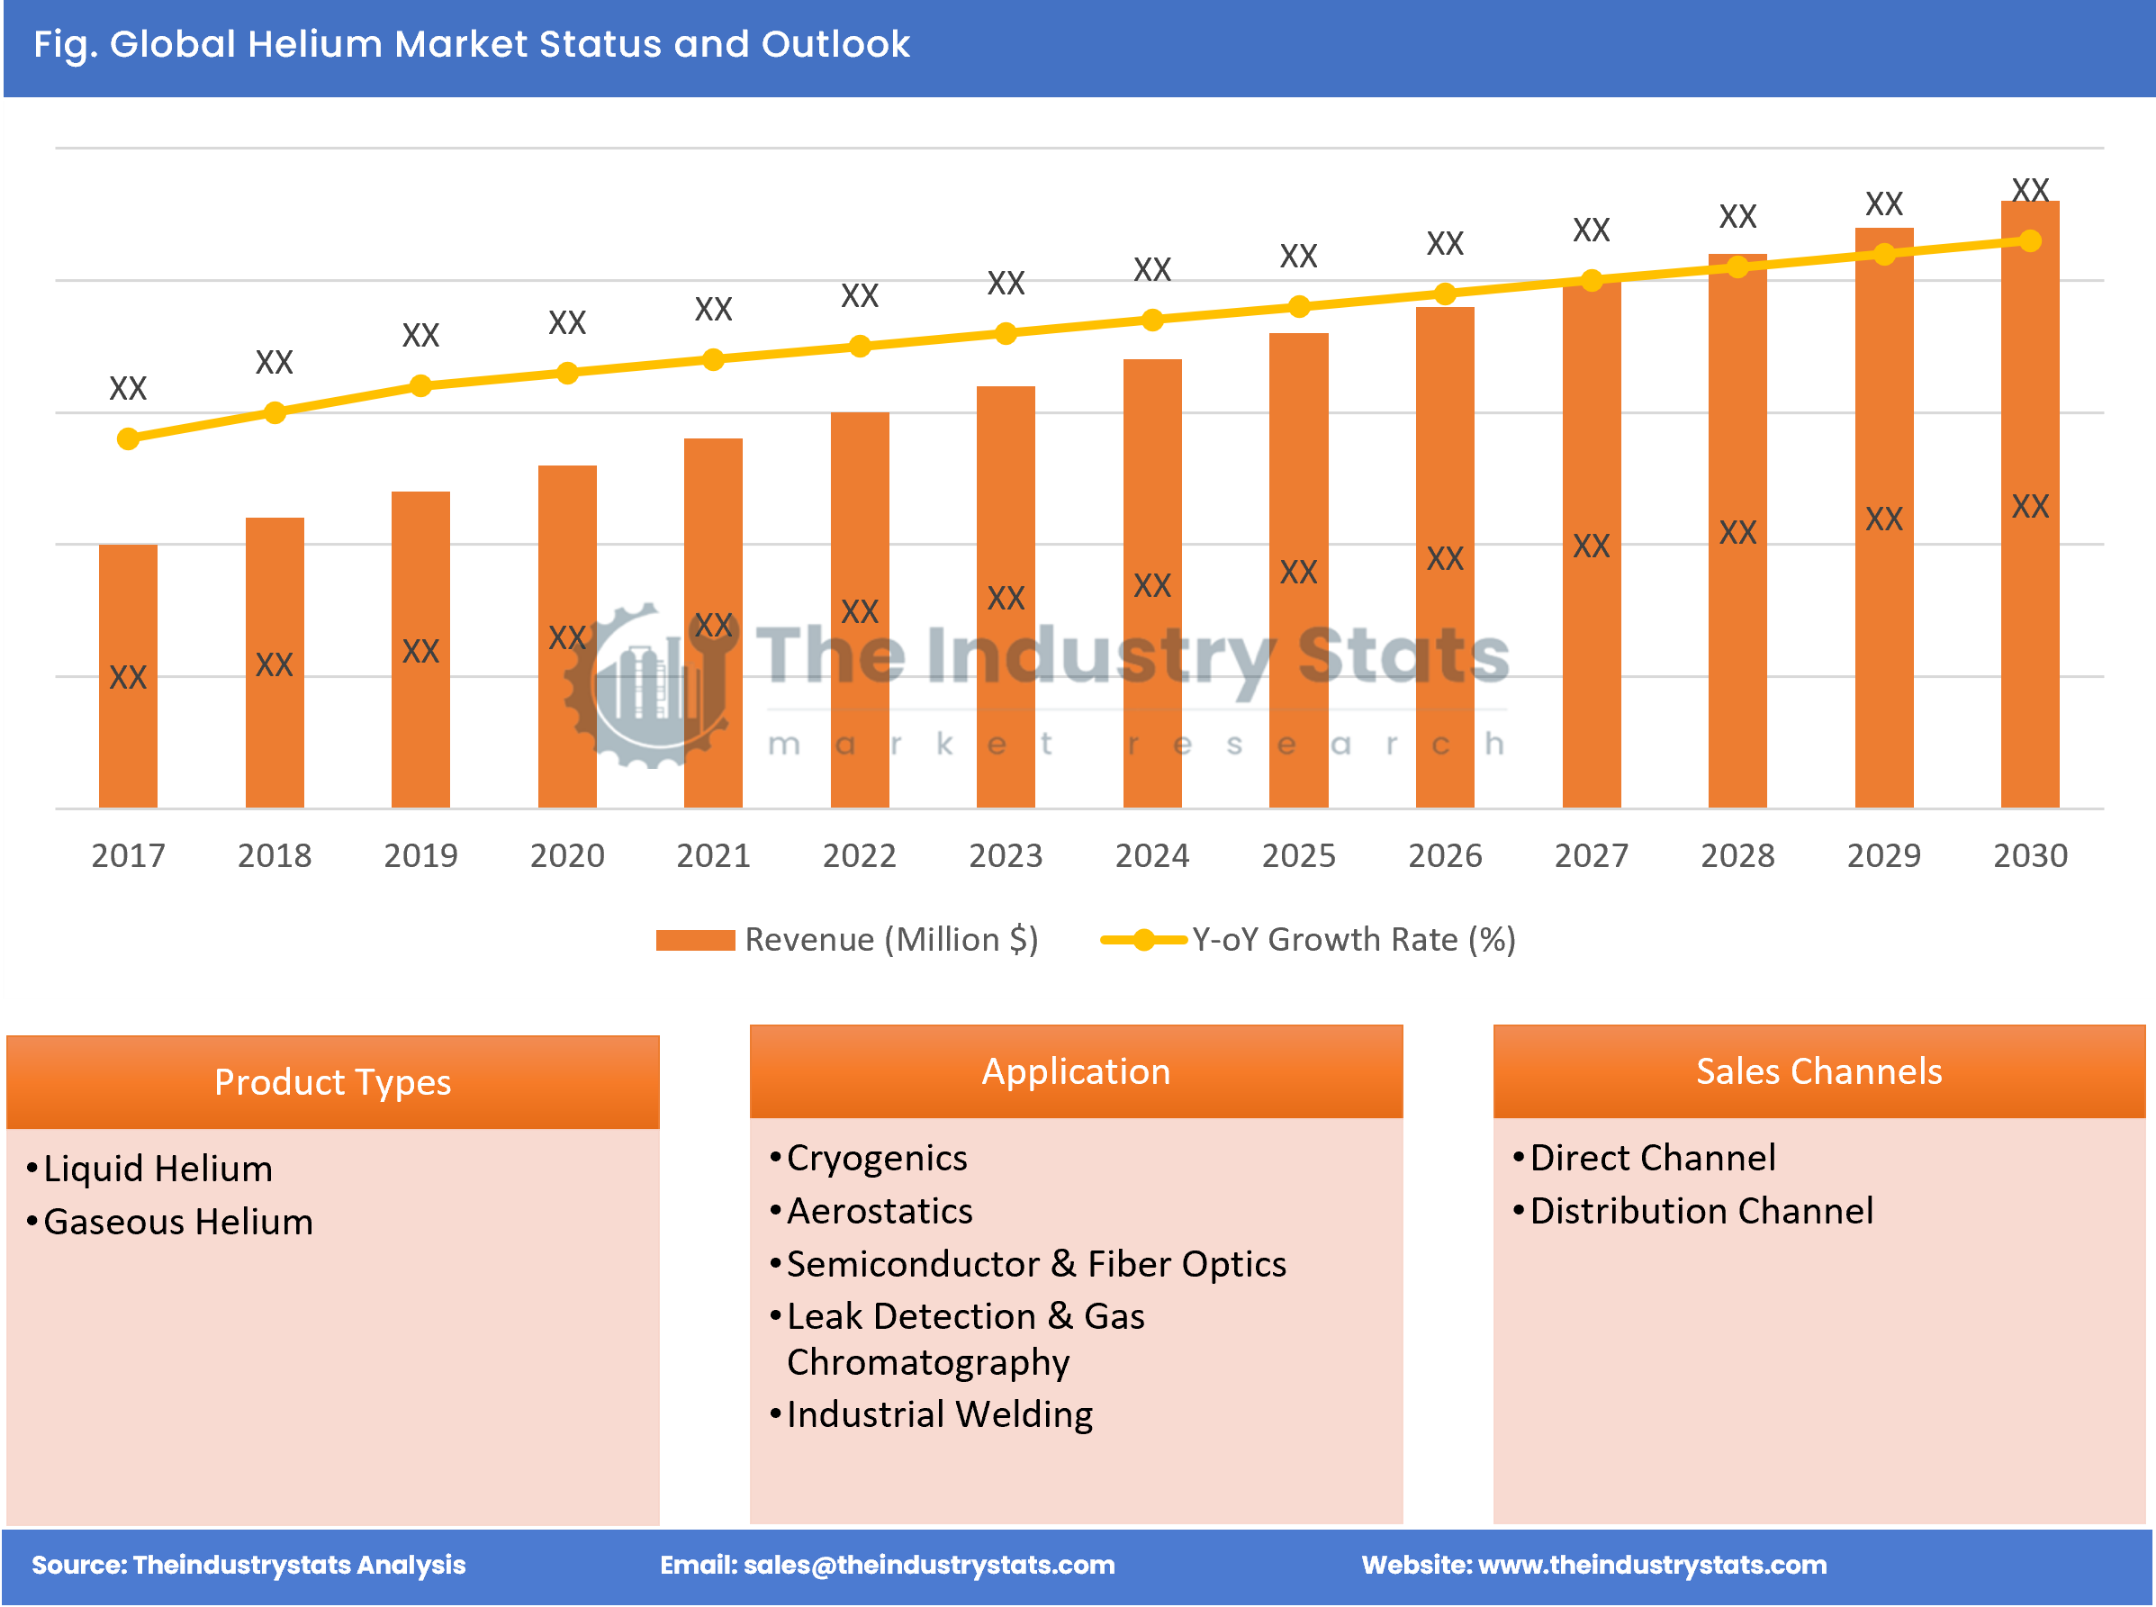The height and width of the screenshot is (1607, 2156).
Task: Click the 2024 revenue bar
Action: click(1152, 590)
